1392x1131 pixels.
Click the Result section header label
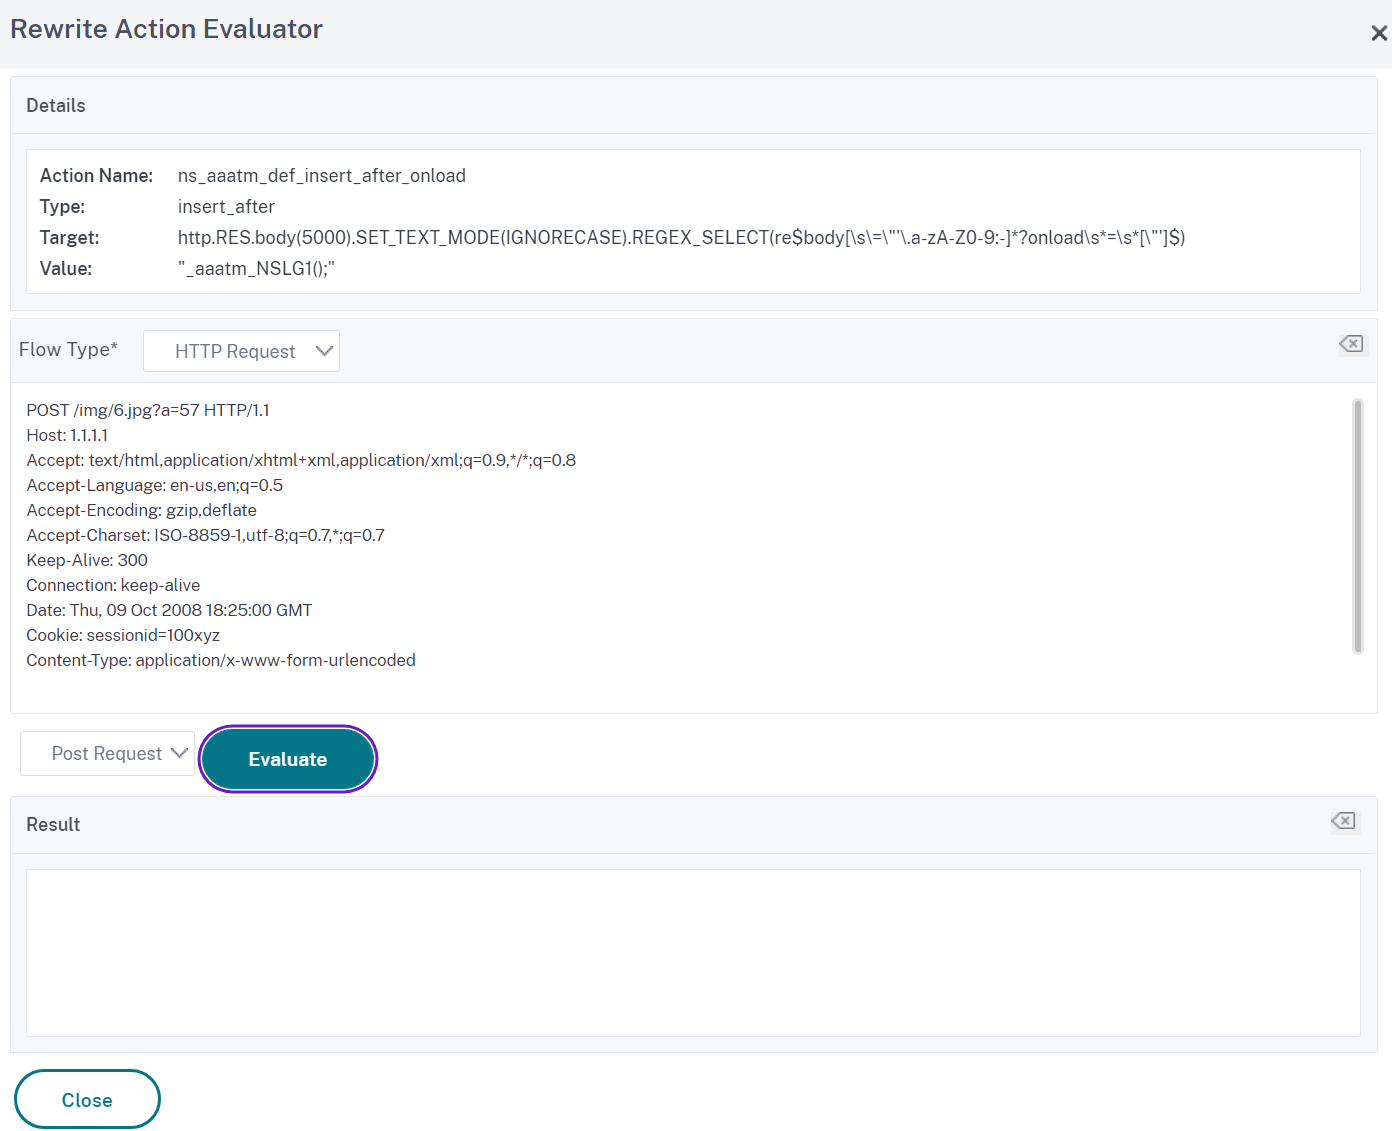click(53, 824)
